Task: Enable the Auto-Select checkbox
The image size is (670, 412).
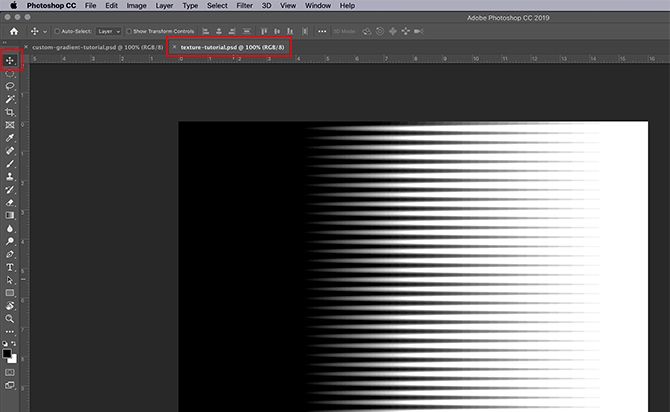Action: tap(57, 31)
